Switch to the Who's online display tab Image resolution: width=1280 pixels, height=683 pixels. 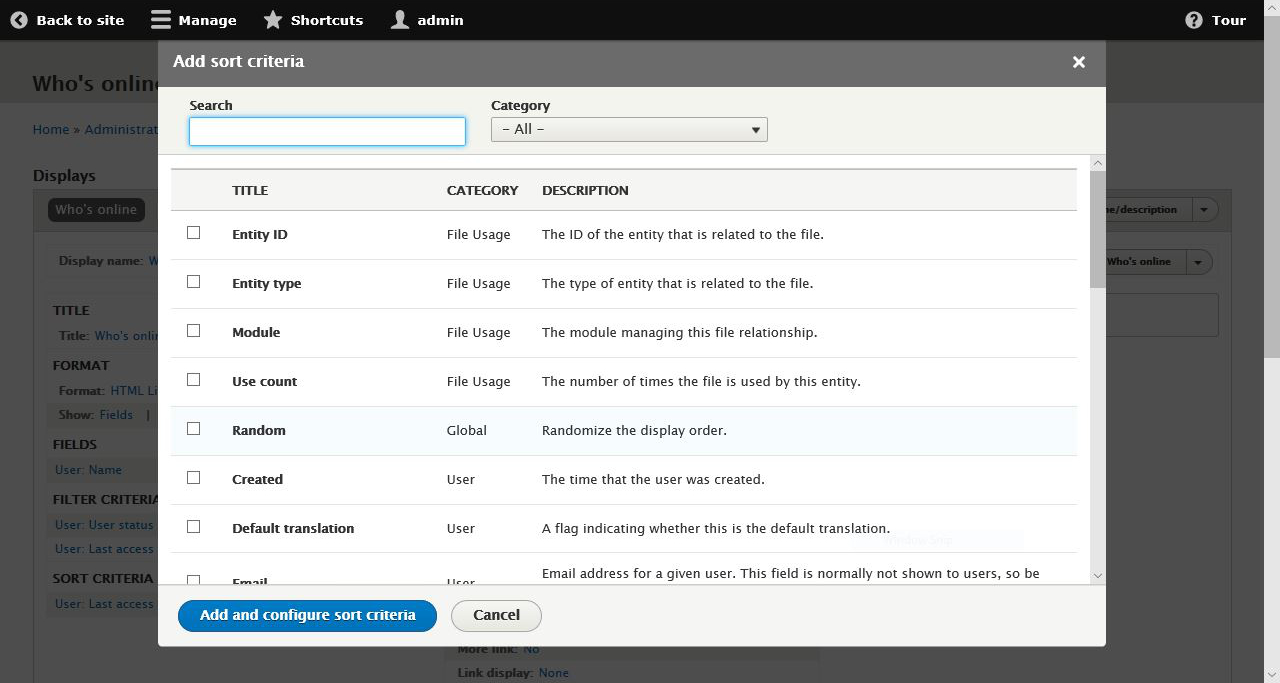[96, 209]
